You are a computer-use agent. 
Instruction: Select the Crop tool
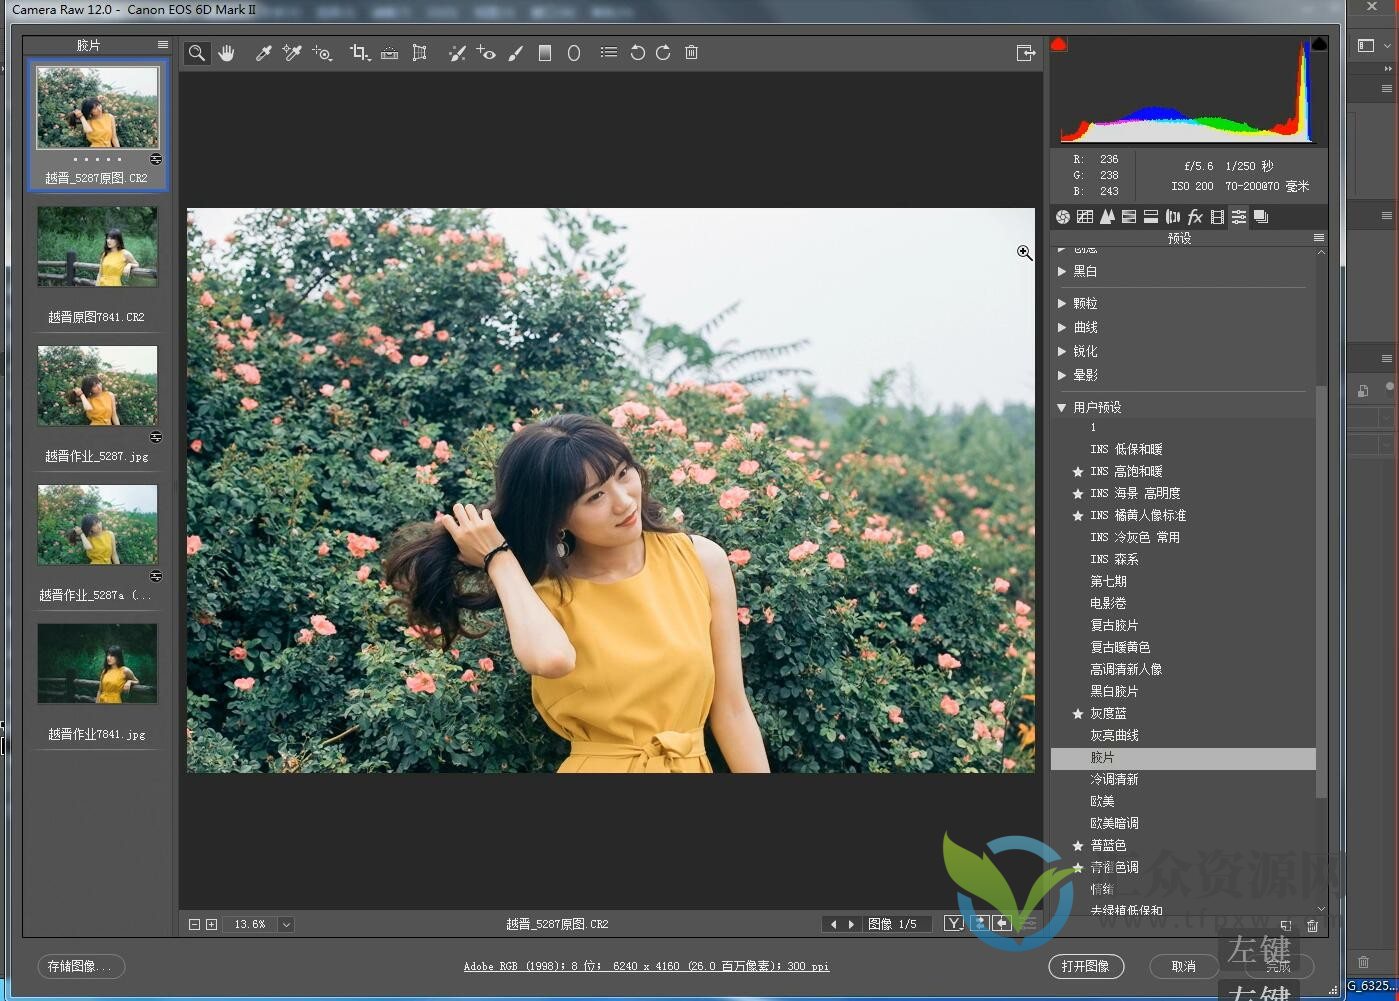[x=359, y=52]
